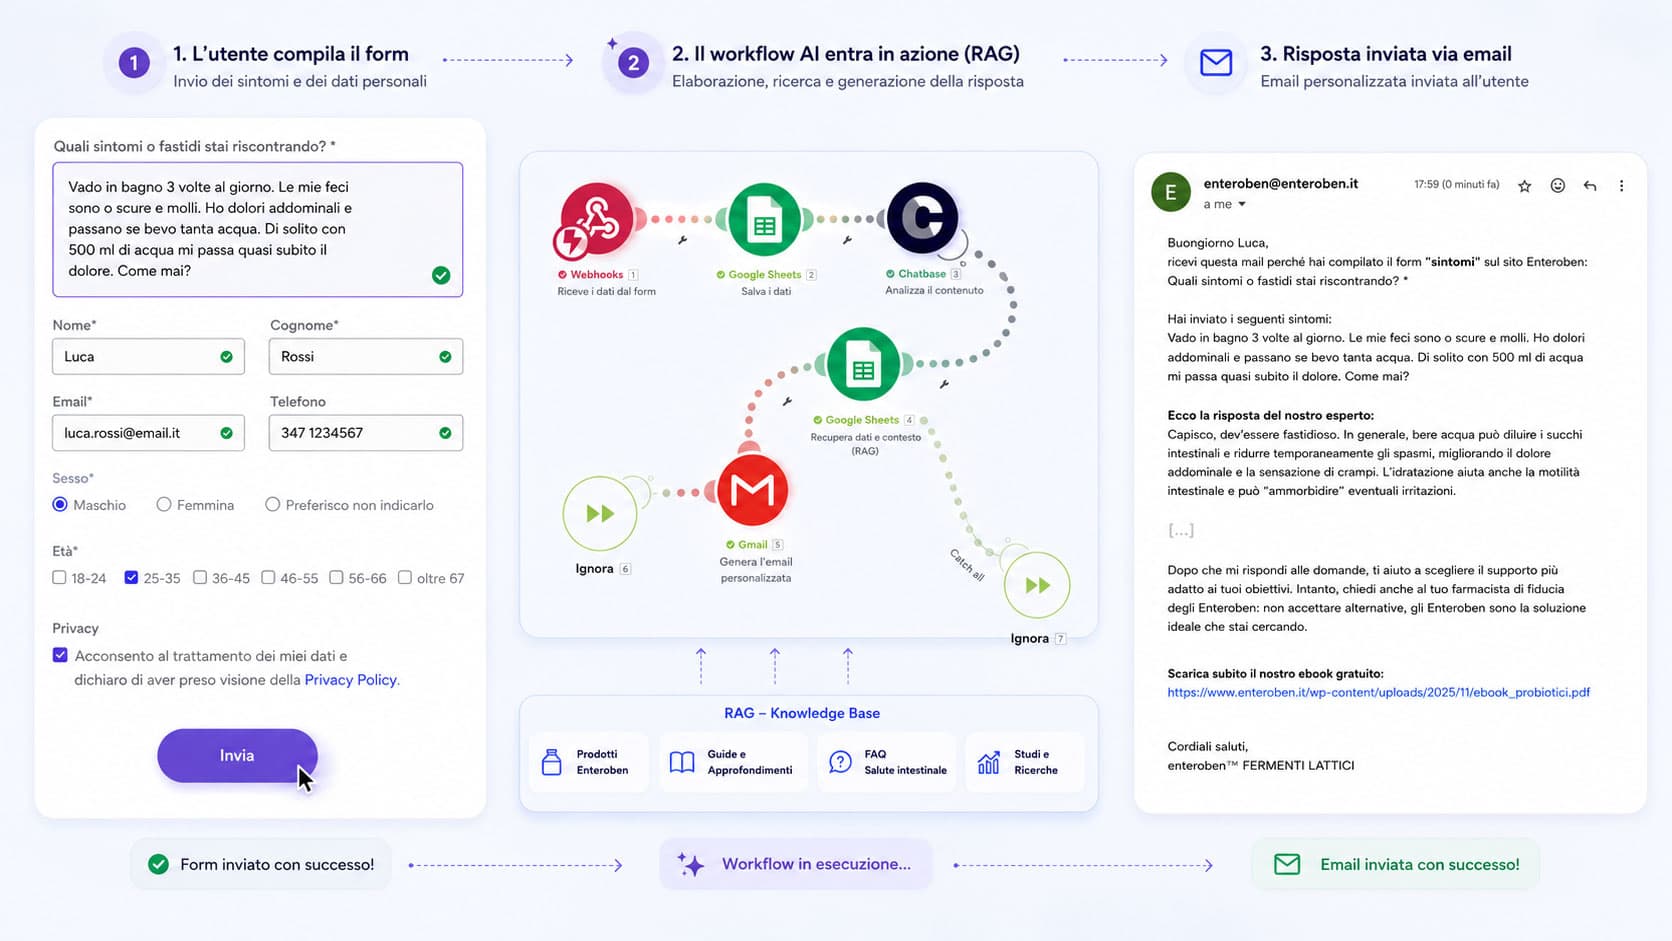Check the 36-45 age box
Screen dimensions: 1672x941
200,578
